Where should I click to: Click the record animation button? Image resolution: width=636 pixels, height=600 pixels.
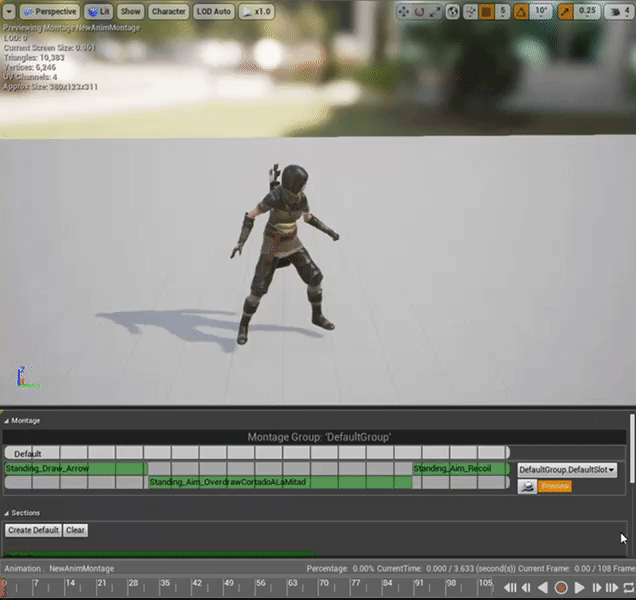click(x=561, y=588)
